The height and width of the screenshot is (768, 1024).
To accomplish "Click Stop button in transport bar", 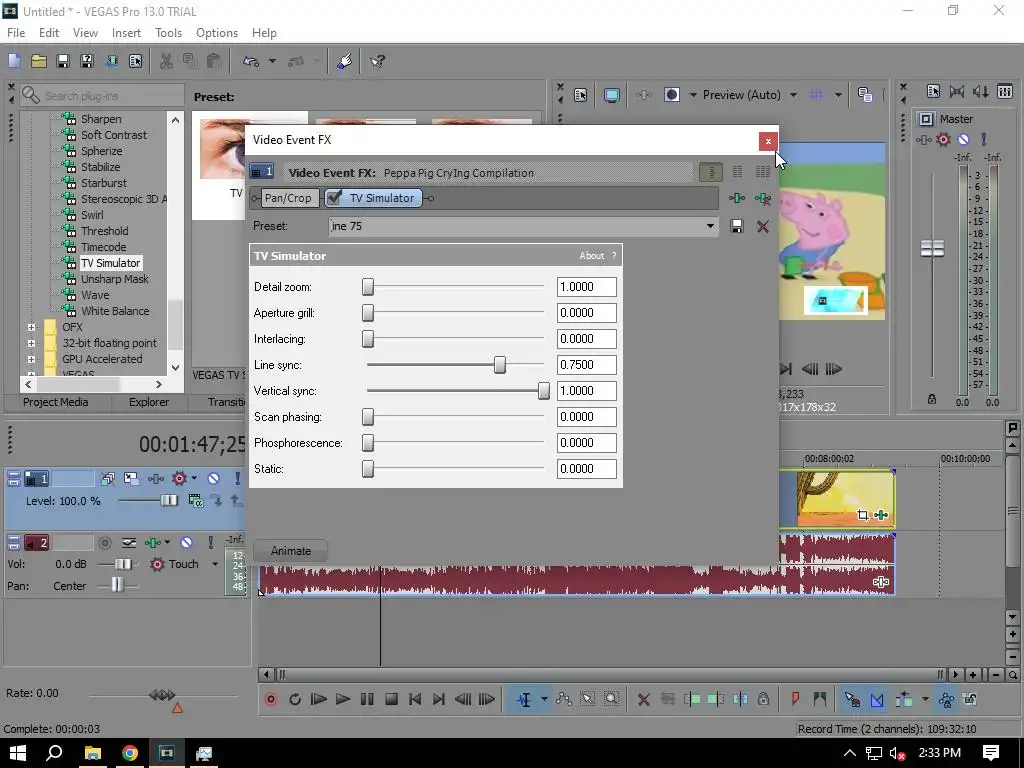I will point(391,699).
